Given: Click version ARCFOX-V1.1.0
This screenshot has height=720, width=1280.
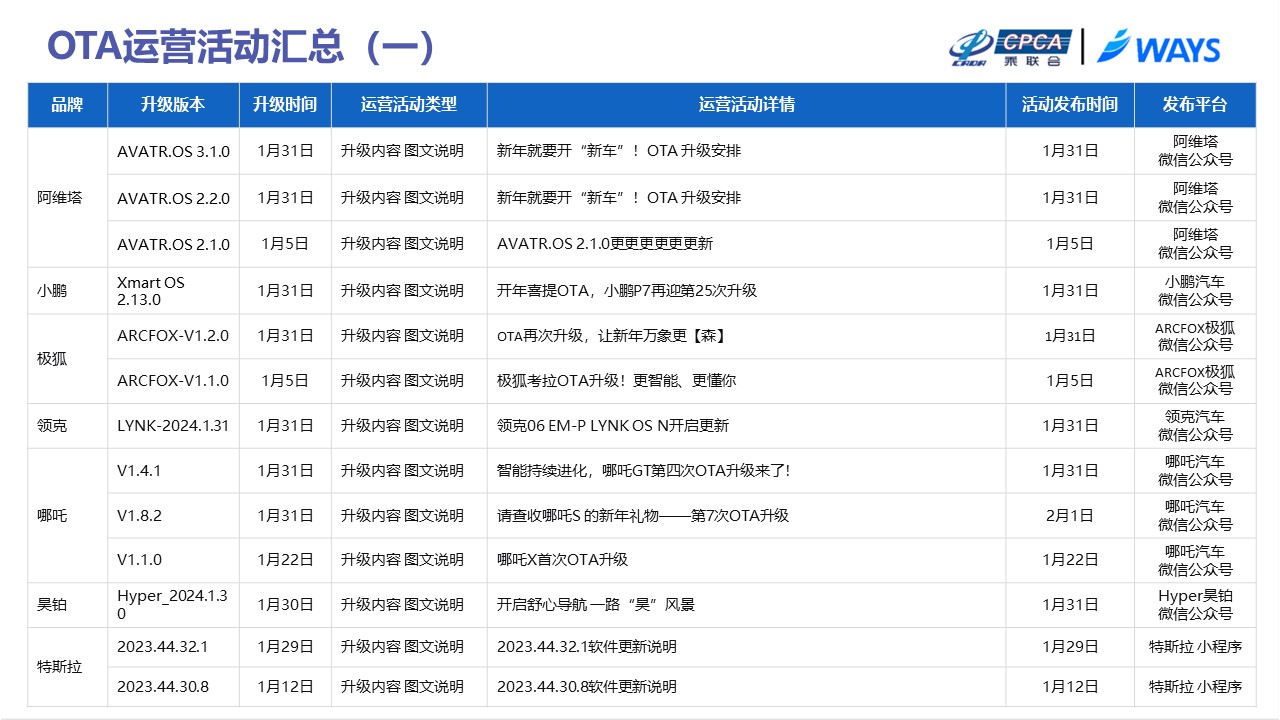Looking at the screenshot, I should (x=172, y=381).
